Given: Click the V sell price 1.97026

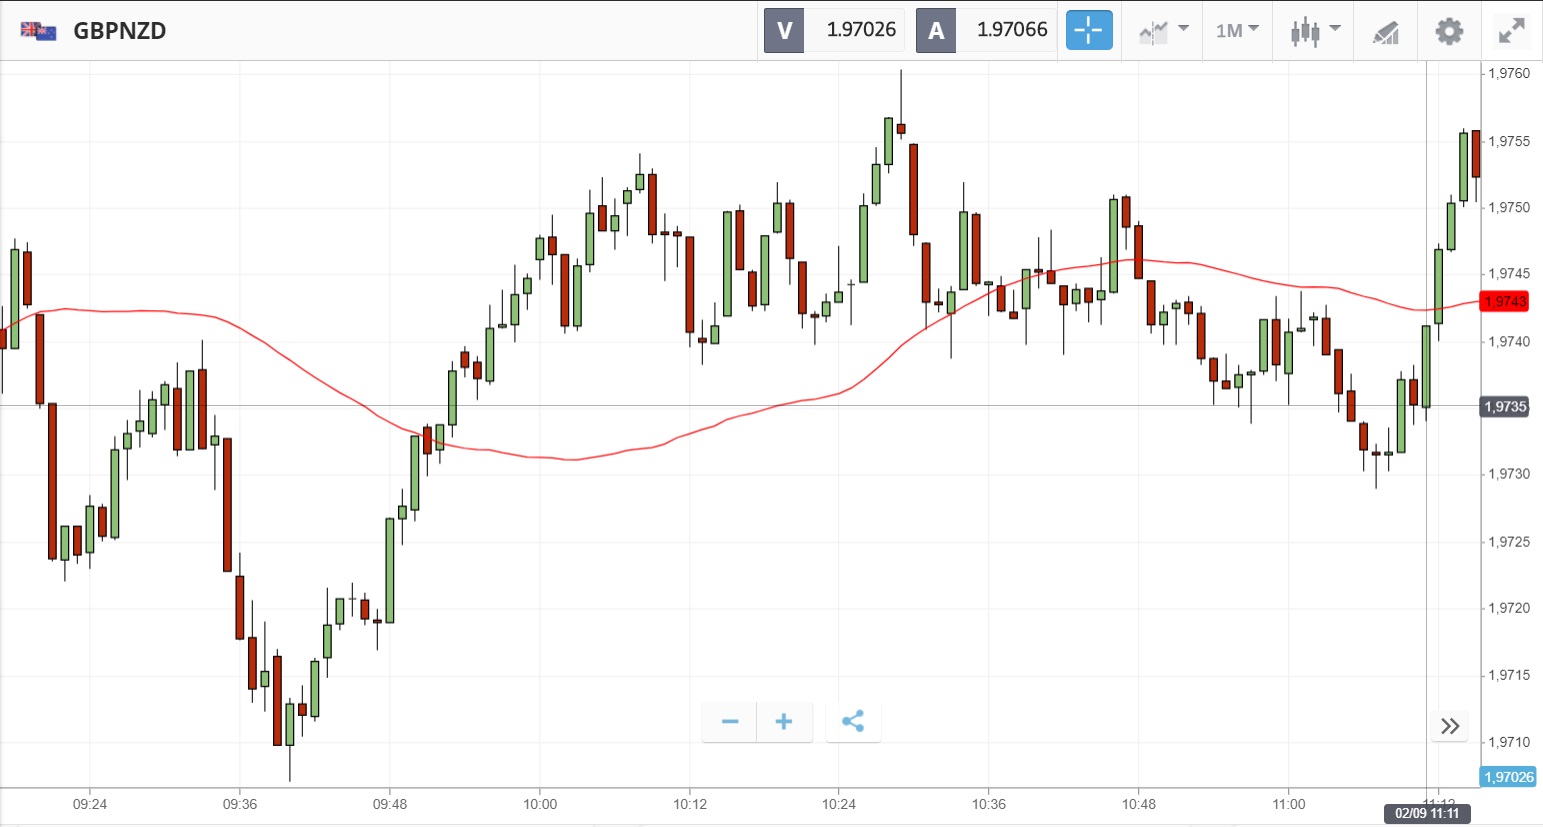Looking at the screenshot, I should [x=859, y=30].
